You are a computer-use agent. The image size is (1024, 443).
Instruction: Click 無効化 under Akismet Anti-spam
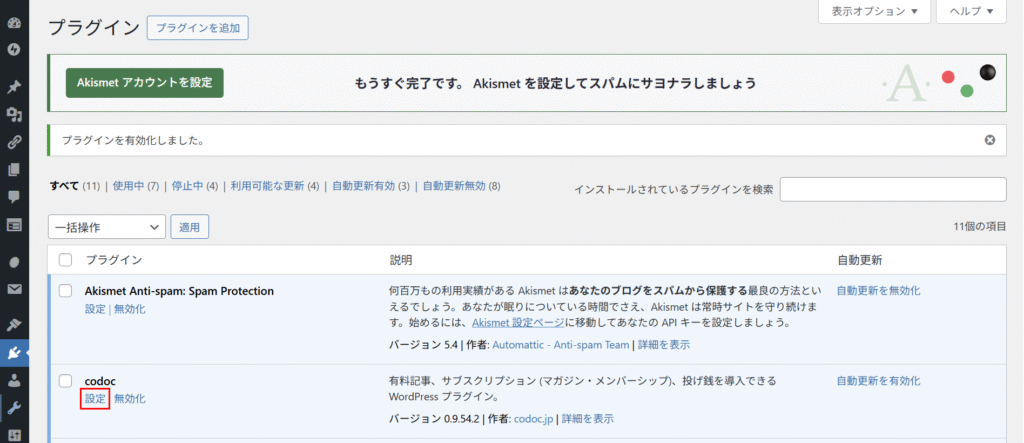tap(129, 309)
